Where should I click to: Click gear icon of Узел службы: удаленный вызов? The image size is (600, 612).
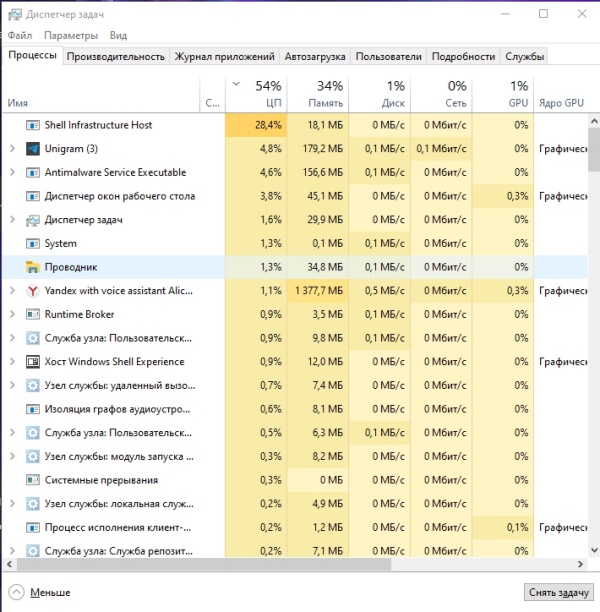pyautogui.click(x=33, y=386)
